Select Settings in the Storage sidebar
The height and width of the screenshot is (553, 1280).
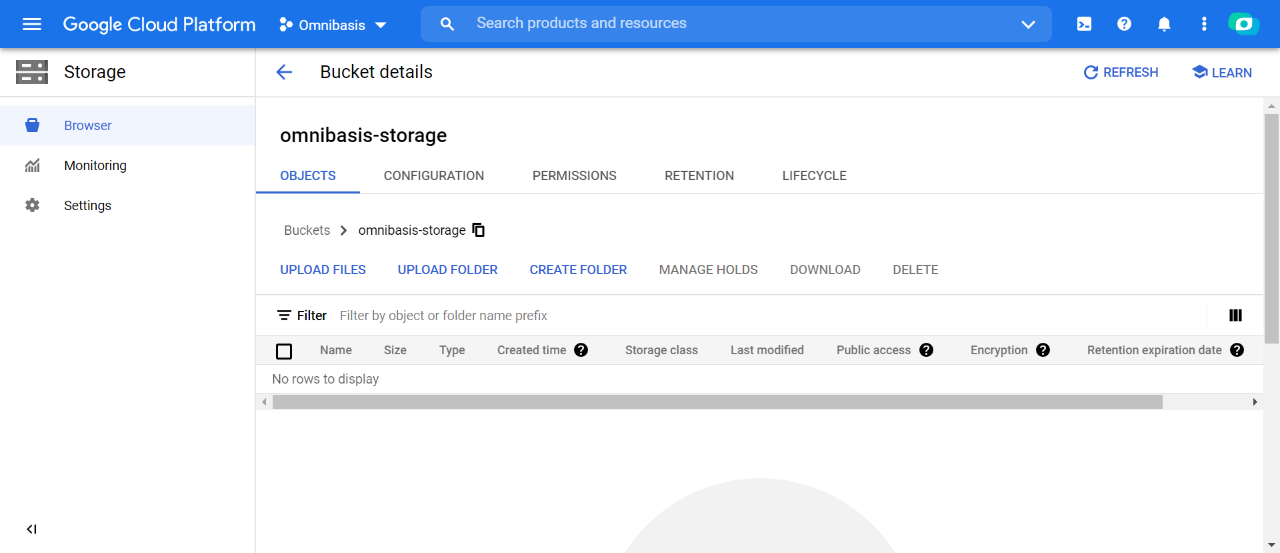[128, 205]
